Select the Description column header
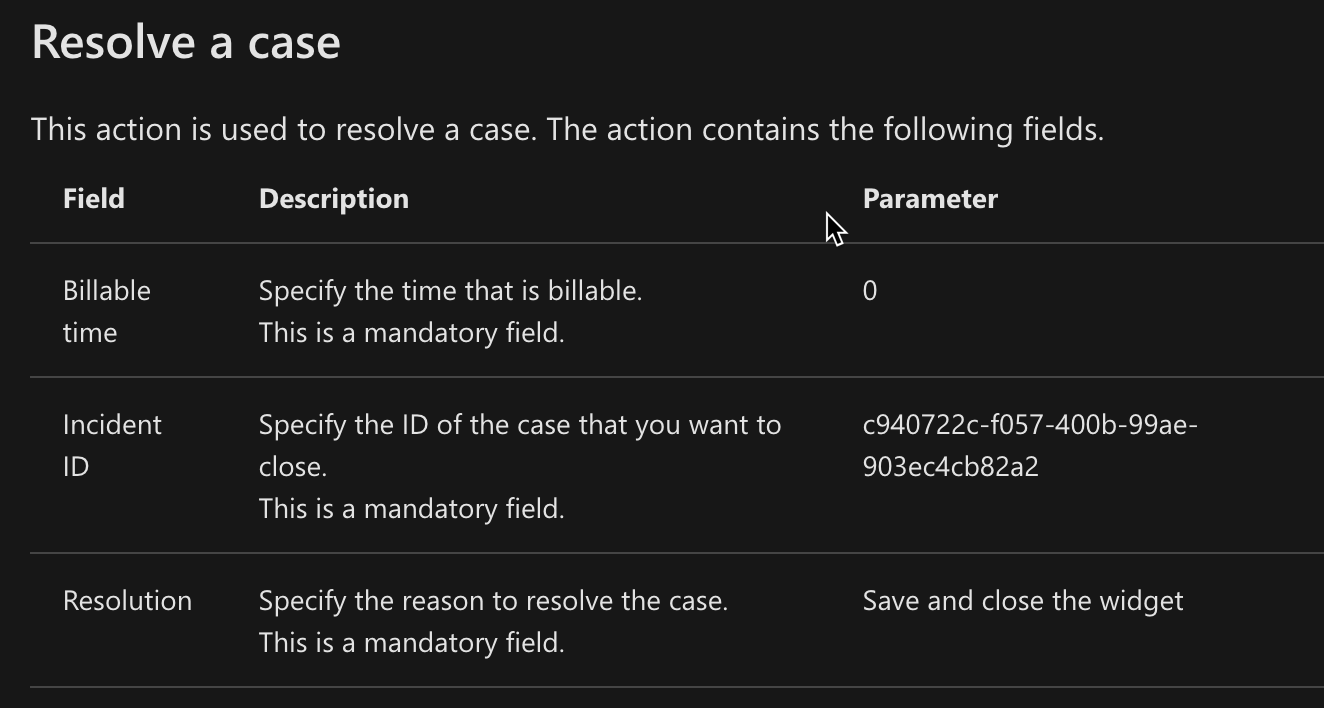This screenshot has width=1324, height=708. pyautogui.click(x=334, y=199)
